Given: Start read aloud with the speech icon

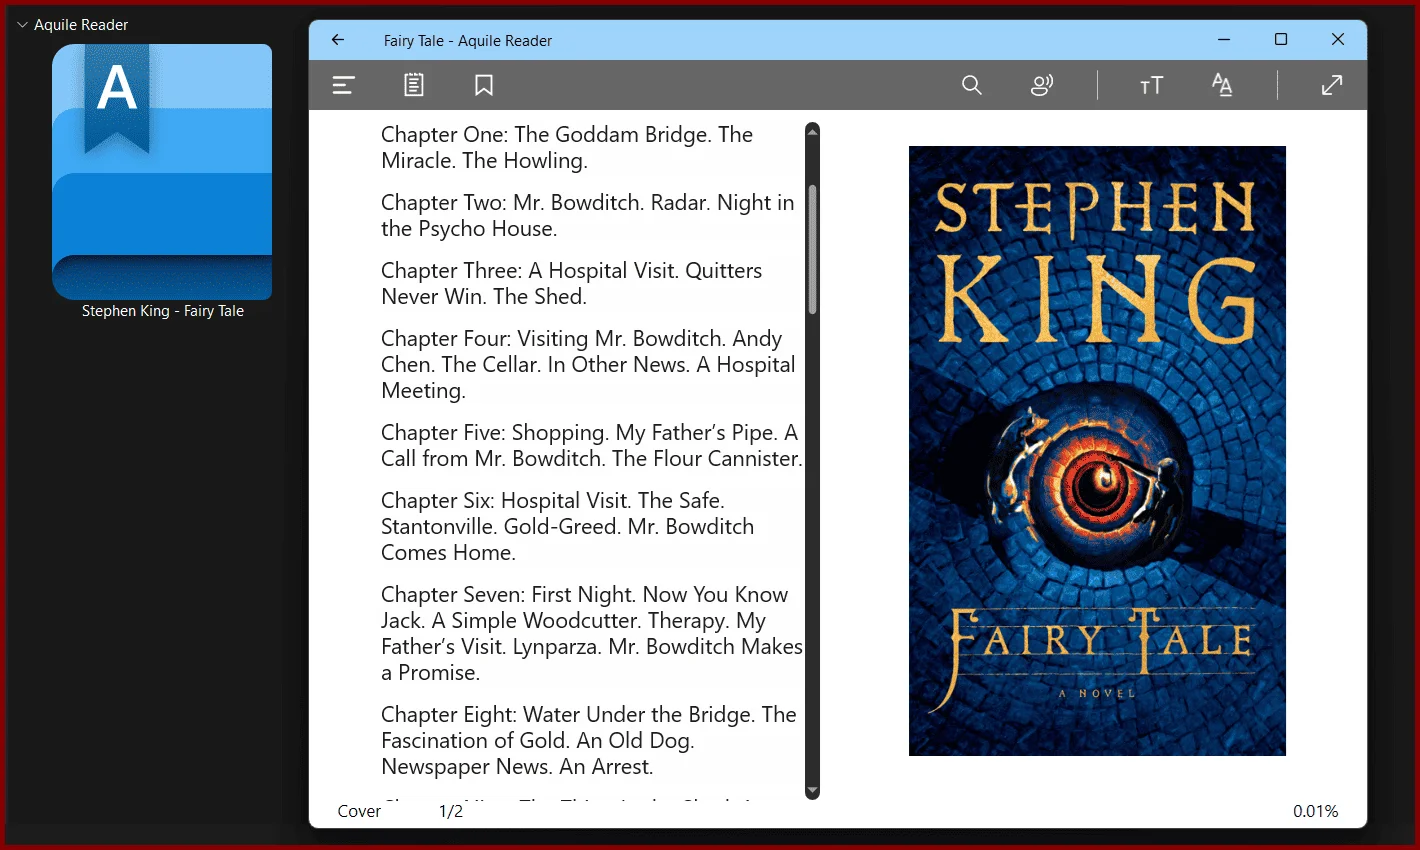Looking at the screenshot, I should click(x=1042, y=86).
